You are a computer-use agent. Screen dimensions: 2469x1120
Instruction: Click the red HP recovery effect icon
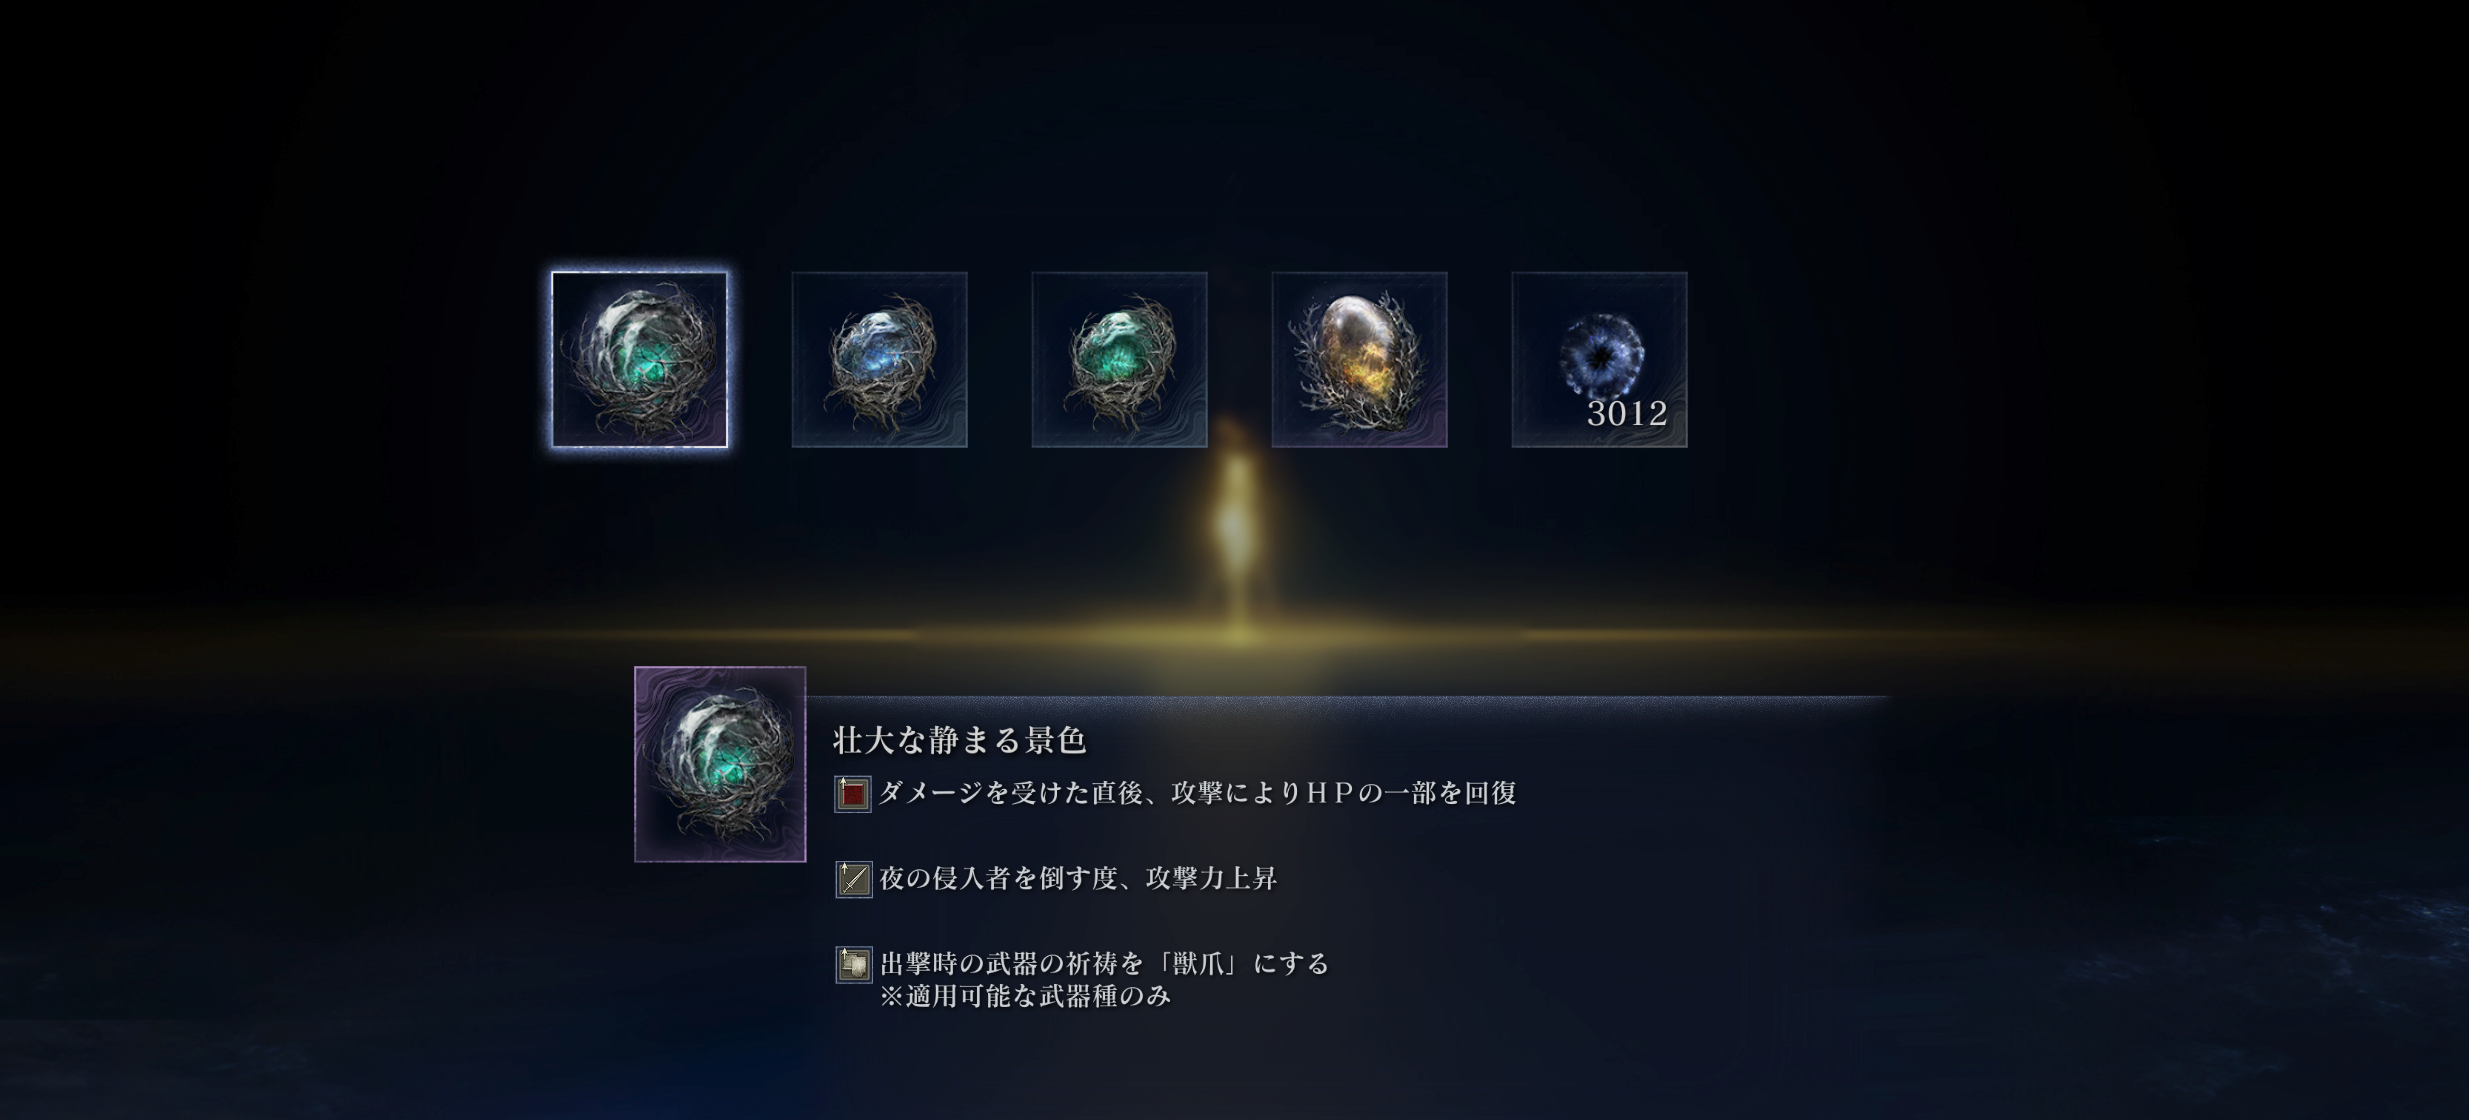click(x=853, y=794)
